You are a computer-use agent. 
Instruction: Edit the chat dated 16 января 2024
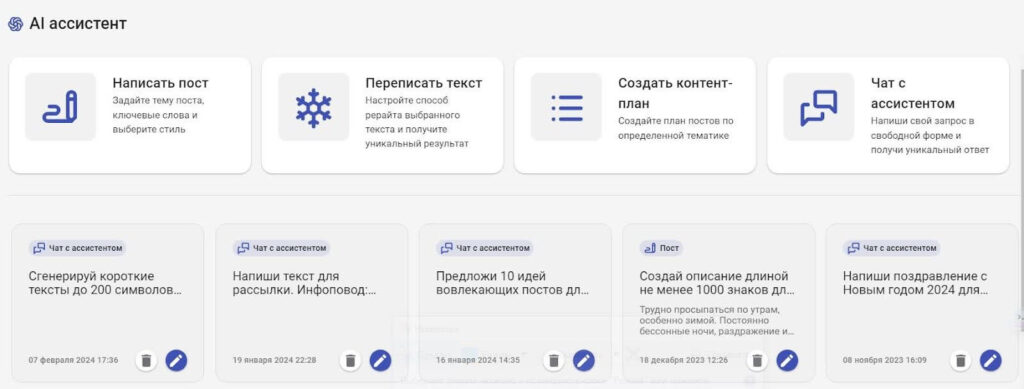(x=584, y=360)
